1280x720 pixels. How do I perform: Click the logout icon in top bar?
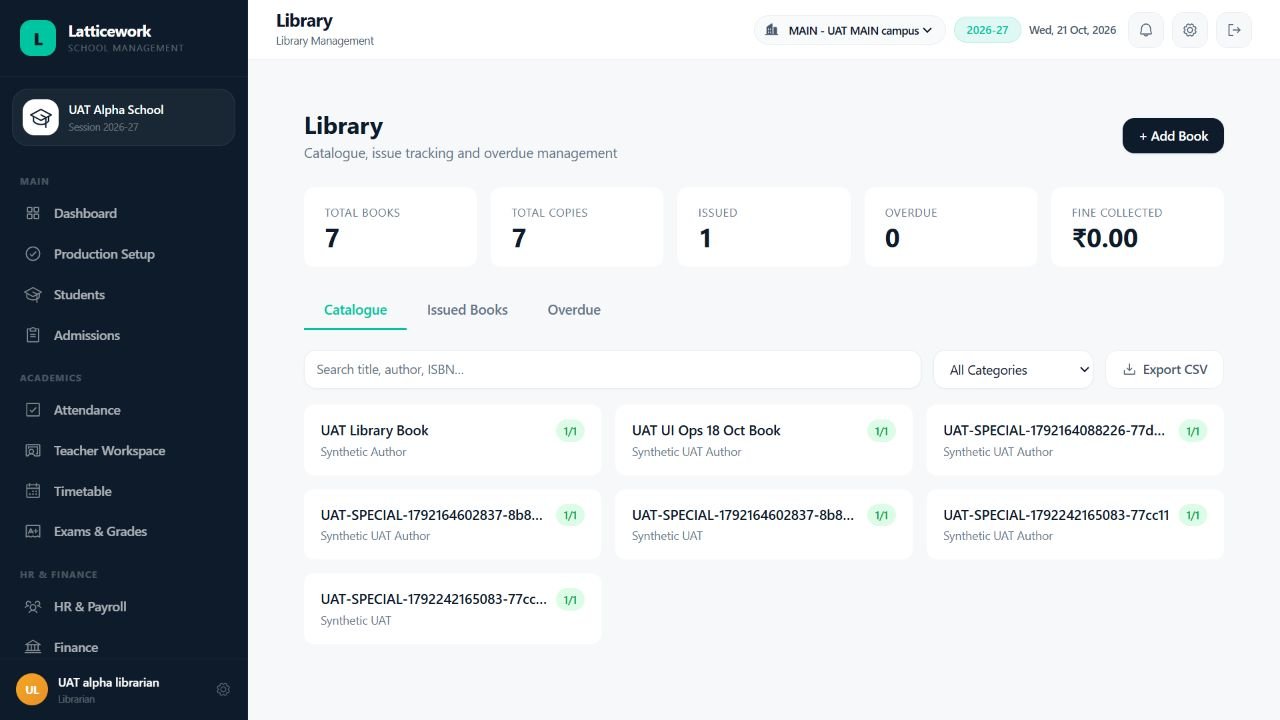pos(1234,30)
